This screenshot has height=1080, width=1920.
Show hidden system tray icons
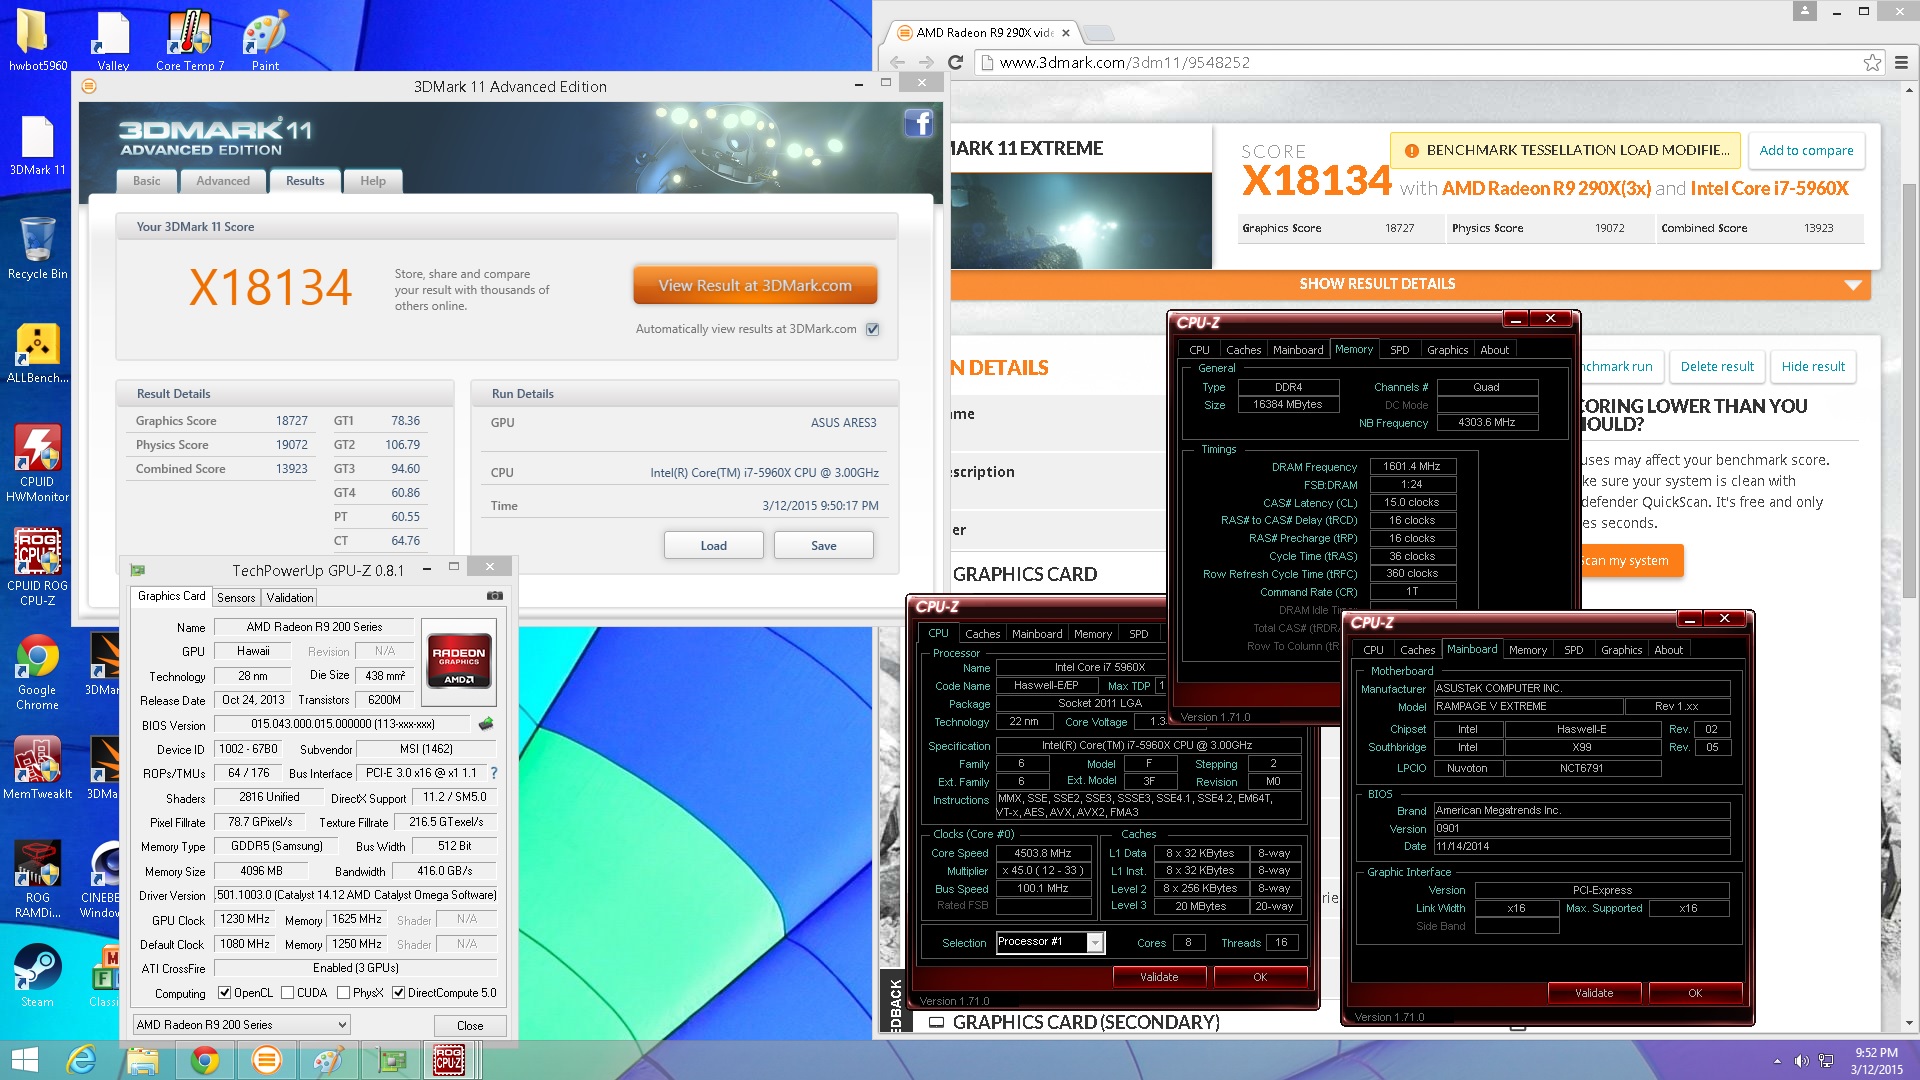1777,1061
